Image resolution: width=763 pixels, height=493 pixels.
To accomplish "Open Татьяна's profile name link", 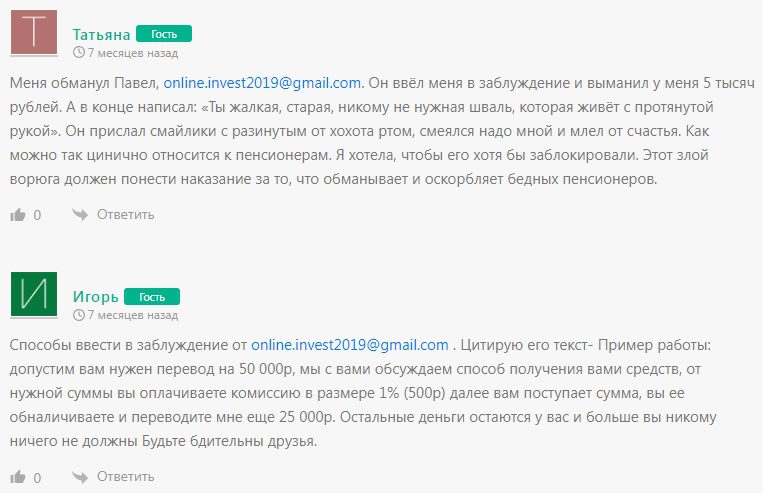I will tap(102, 34).
